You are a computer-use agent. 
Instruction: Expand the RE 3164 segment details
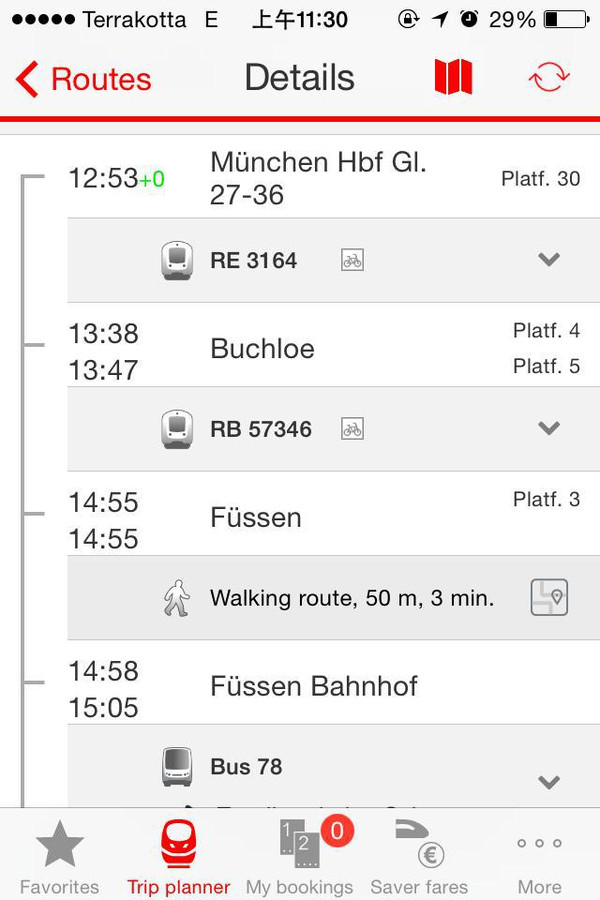point(548,260)
